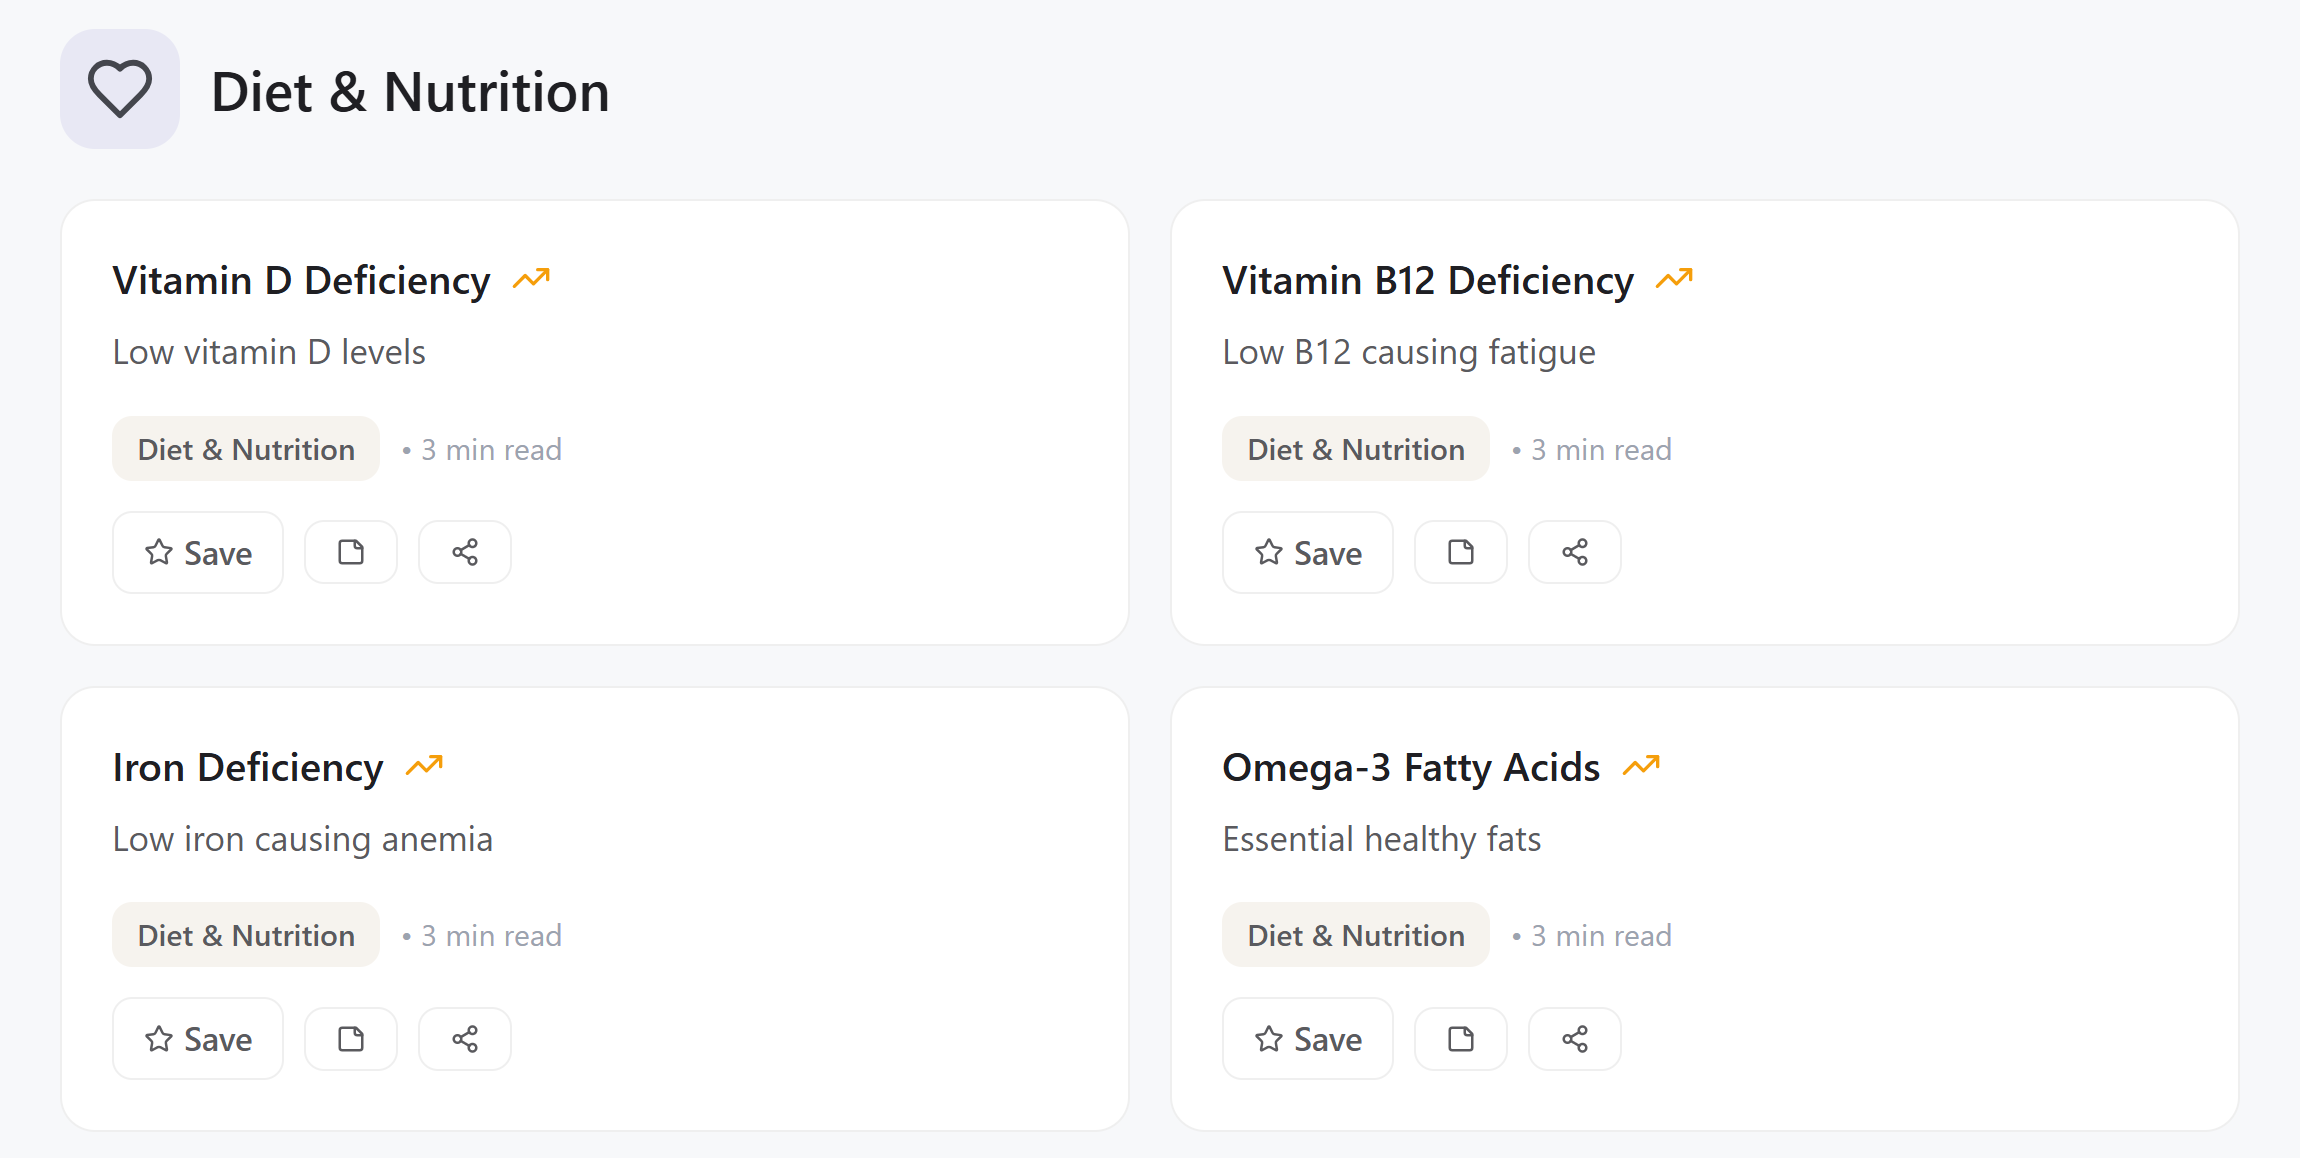The height and width of the screenshot is (1158, 2300).
Task: Click the trending arrow beside Vitamin D Deficiency
Action: coord(533,278)
